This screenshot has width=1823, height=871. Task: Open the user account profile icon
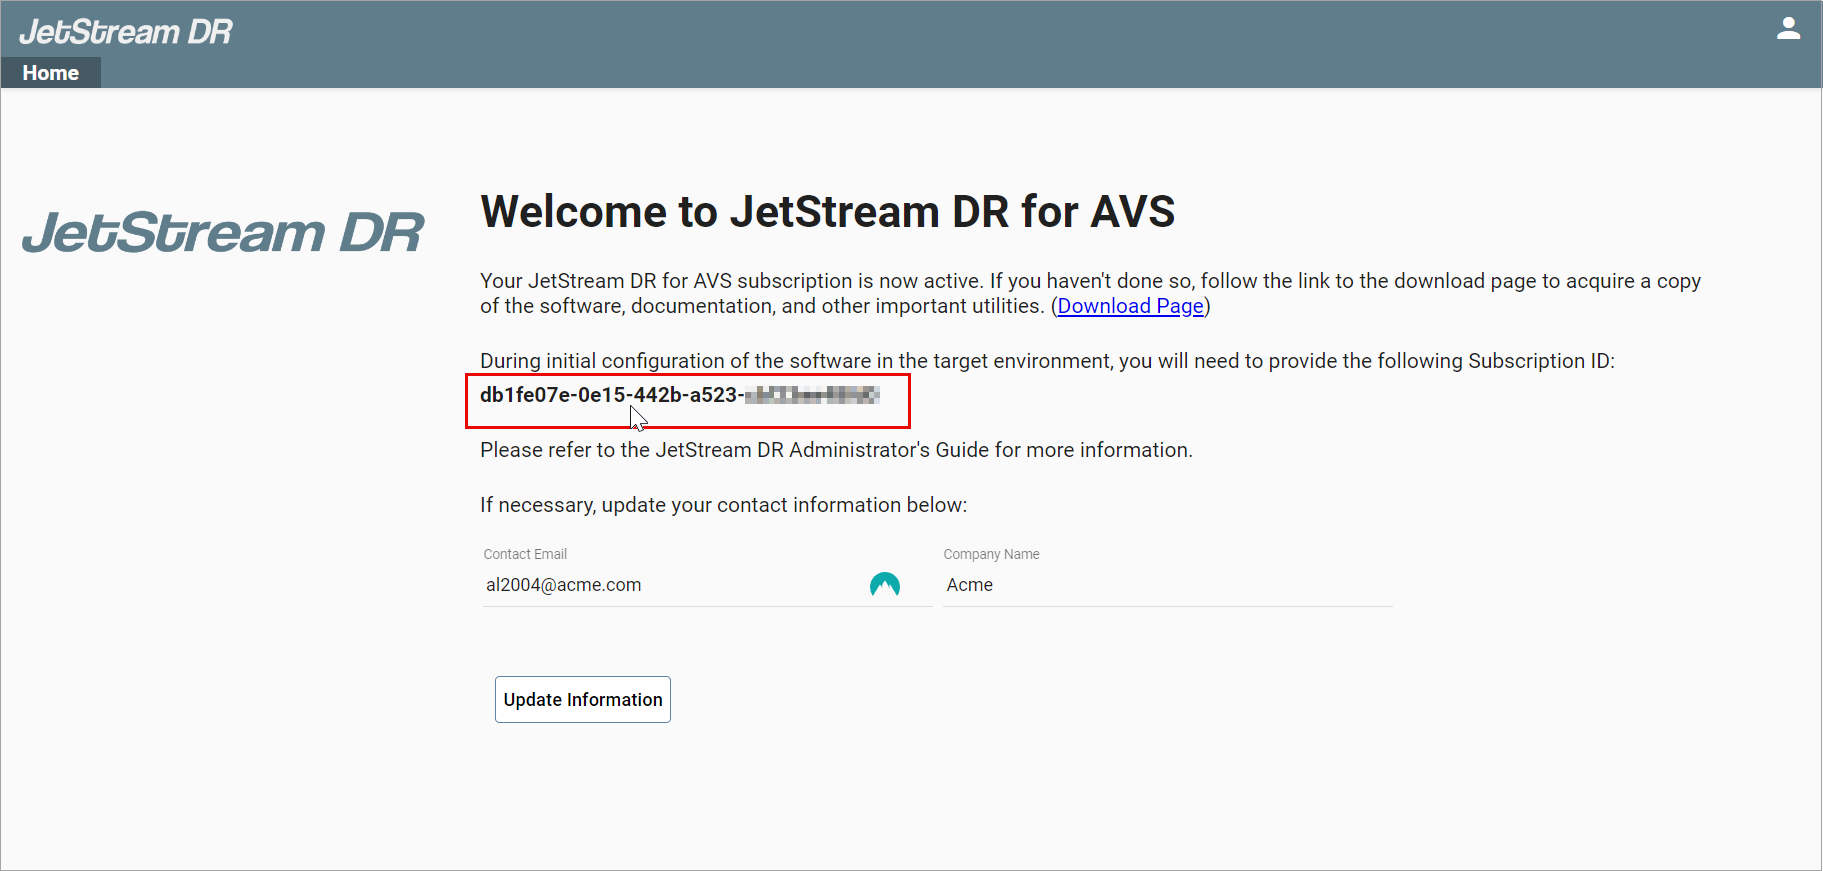point(1788,29)
